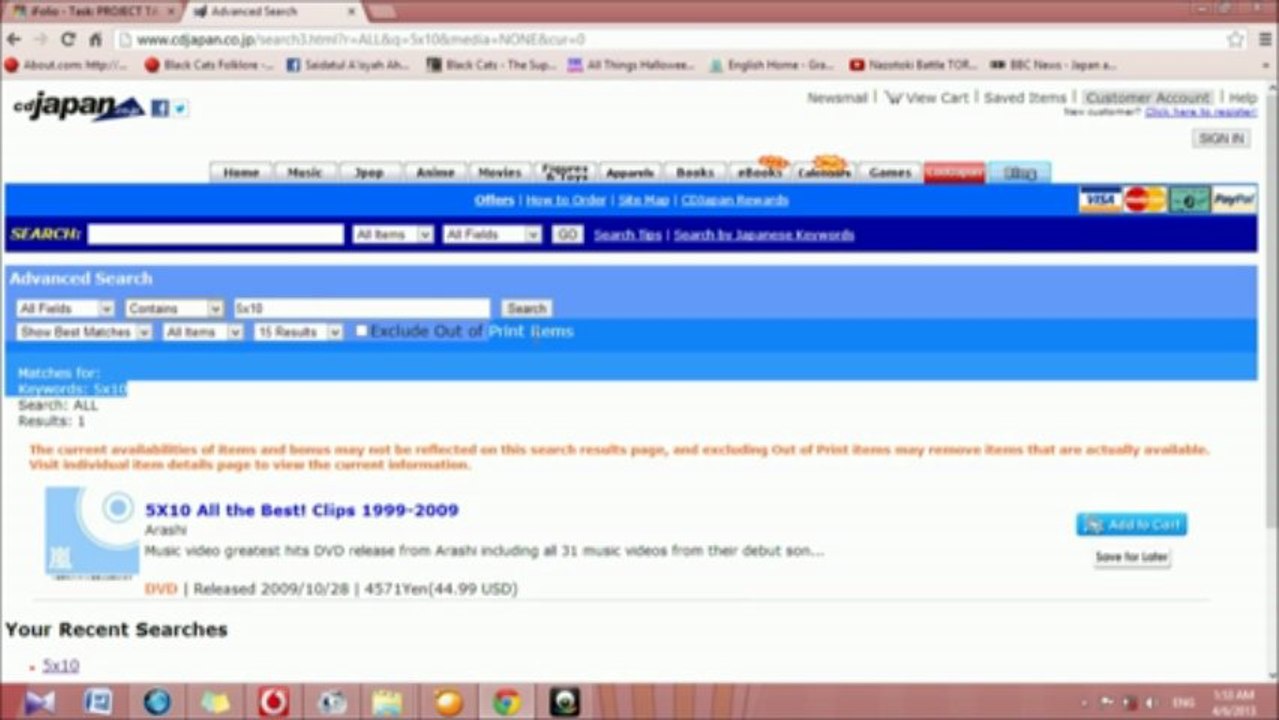This screenshot has width=1279, height=720.
Task: Open Show Best Matches sort dropdown
Action: [84, 332]
